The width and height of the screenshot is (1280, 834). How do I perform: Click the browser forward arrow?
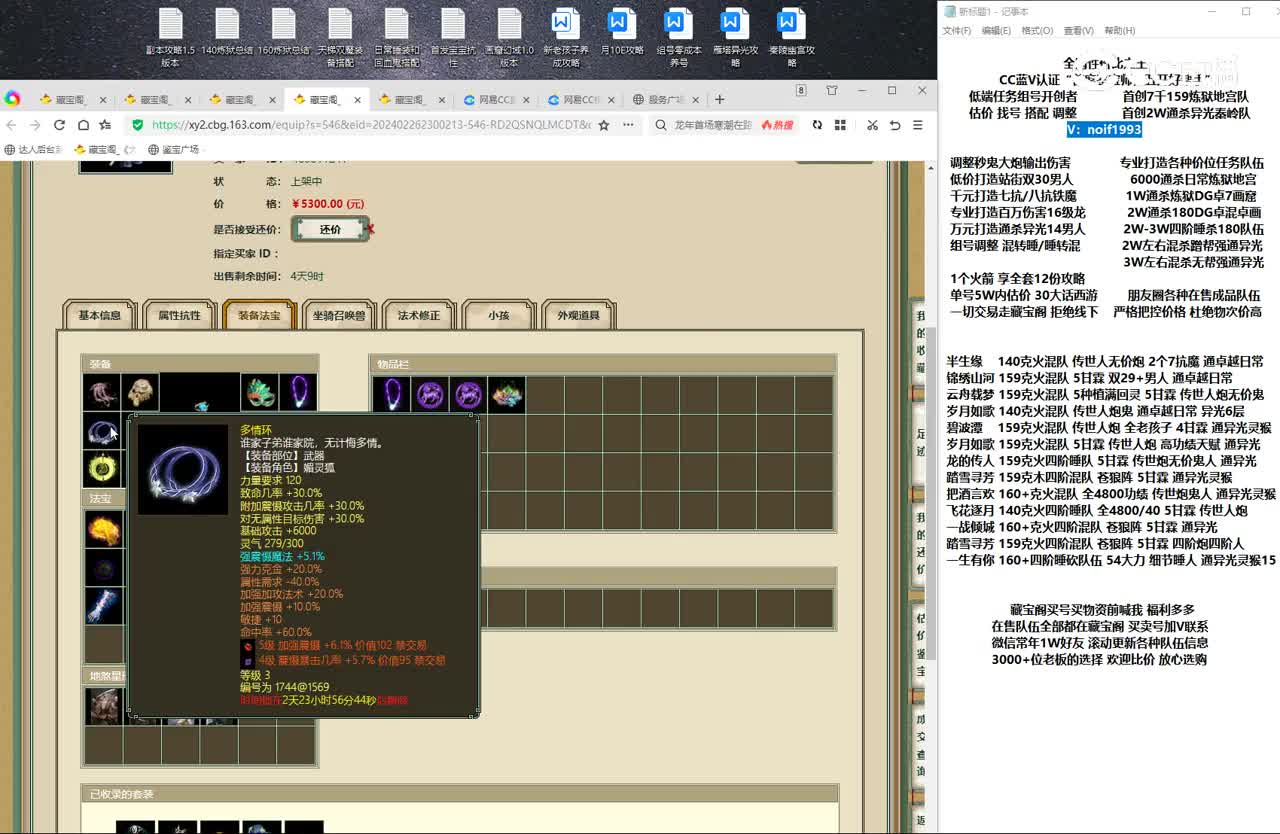click(x=35, y=125)
